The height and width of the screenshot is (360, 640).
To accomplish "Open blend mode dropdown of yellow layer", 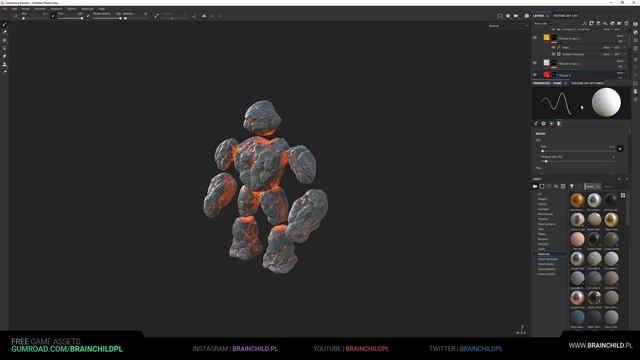I will (x=620, y=36).
